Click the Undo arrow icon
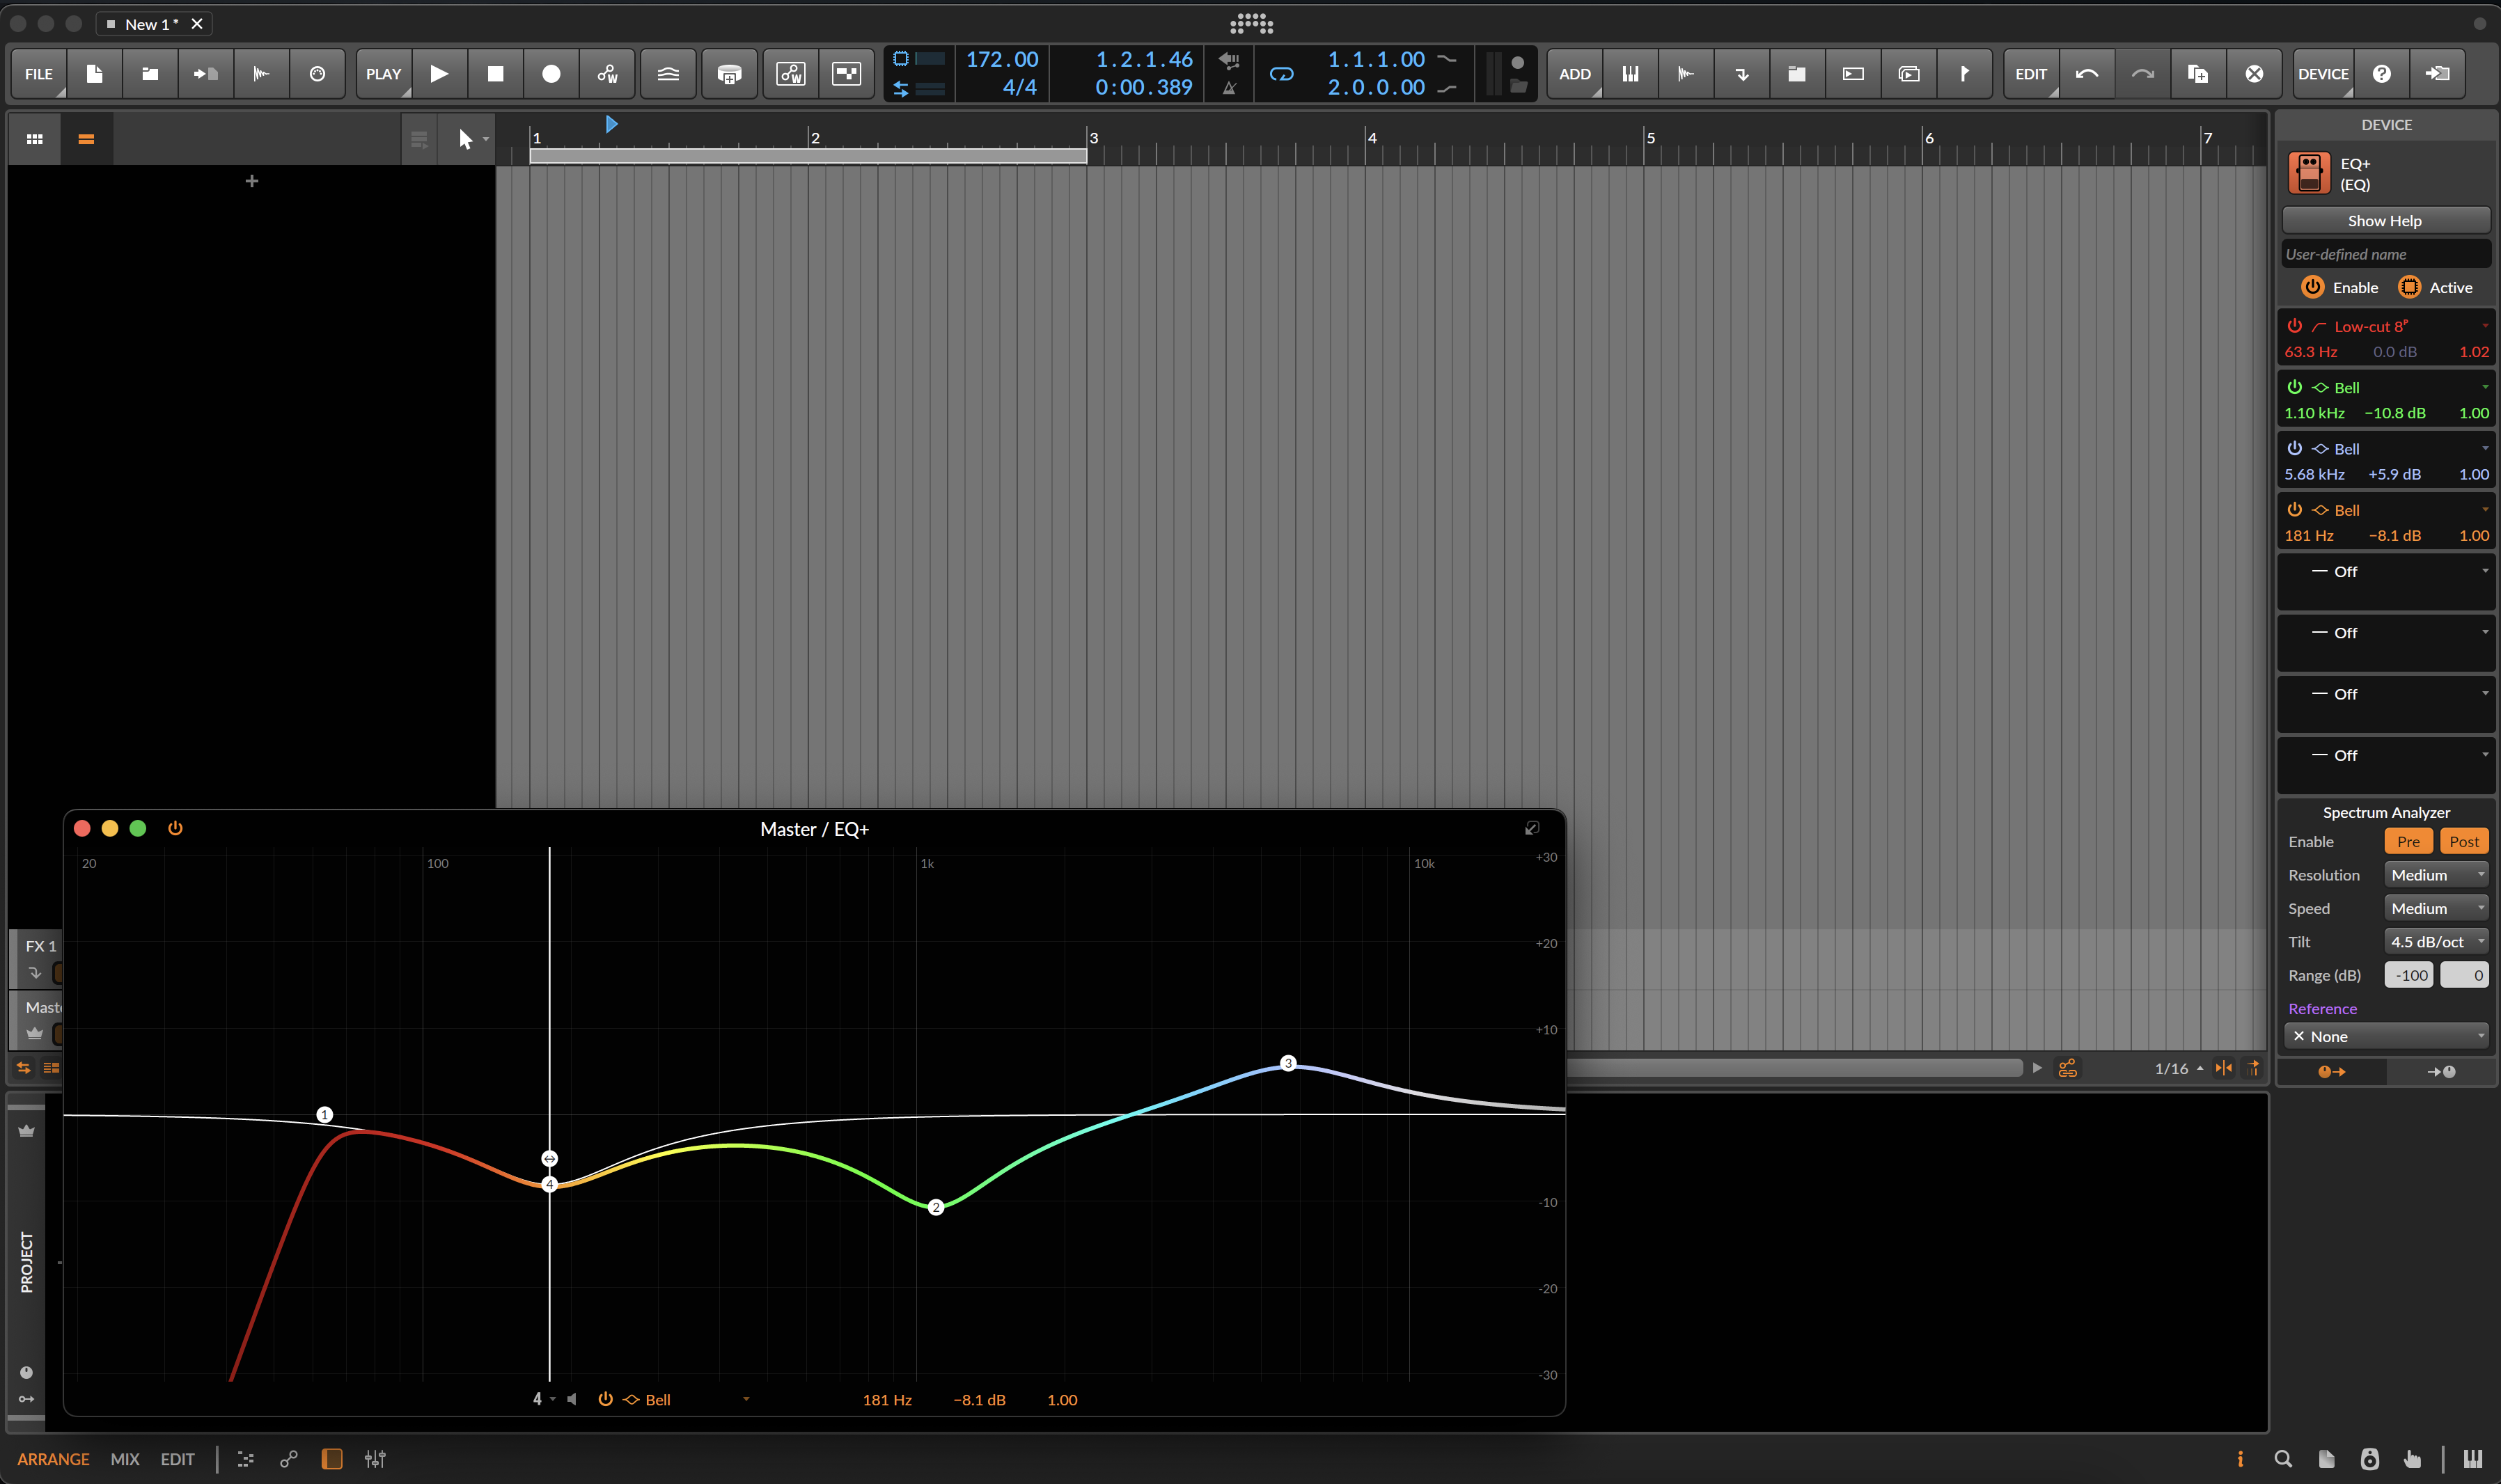 coord(2087,74)
